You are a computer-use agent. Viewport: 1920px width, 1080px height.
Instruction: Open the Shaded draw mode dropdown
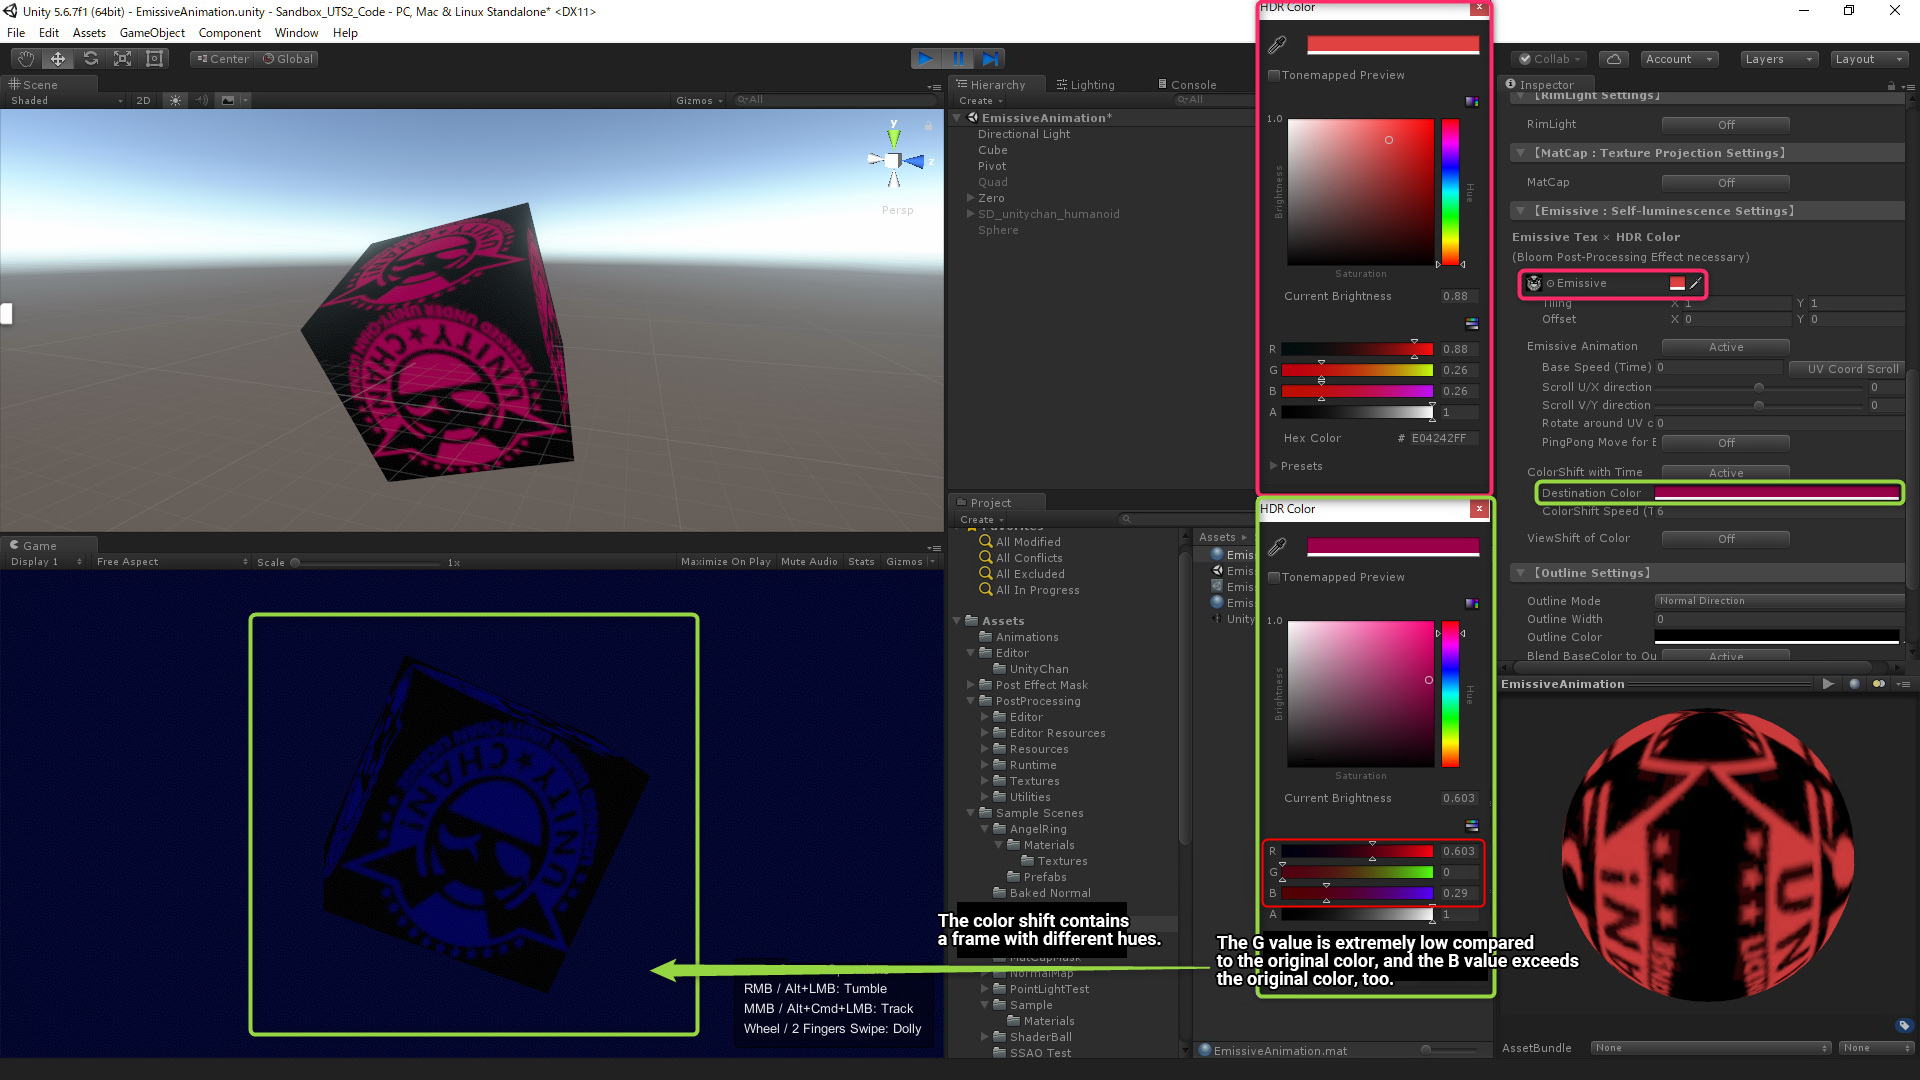coord(66,100)
